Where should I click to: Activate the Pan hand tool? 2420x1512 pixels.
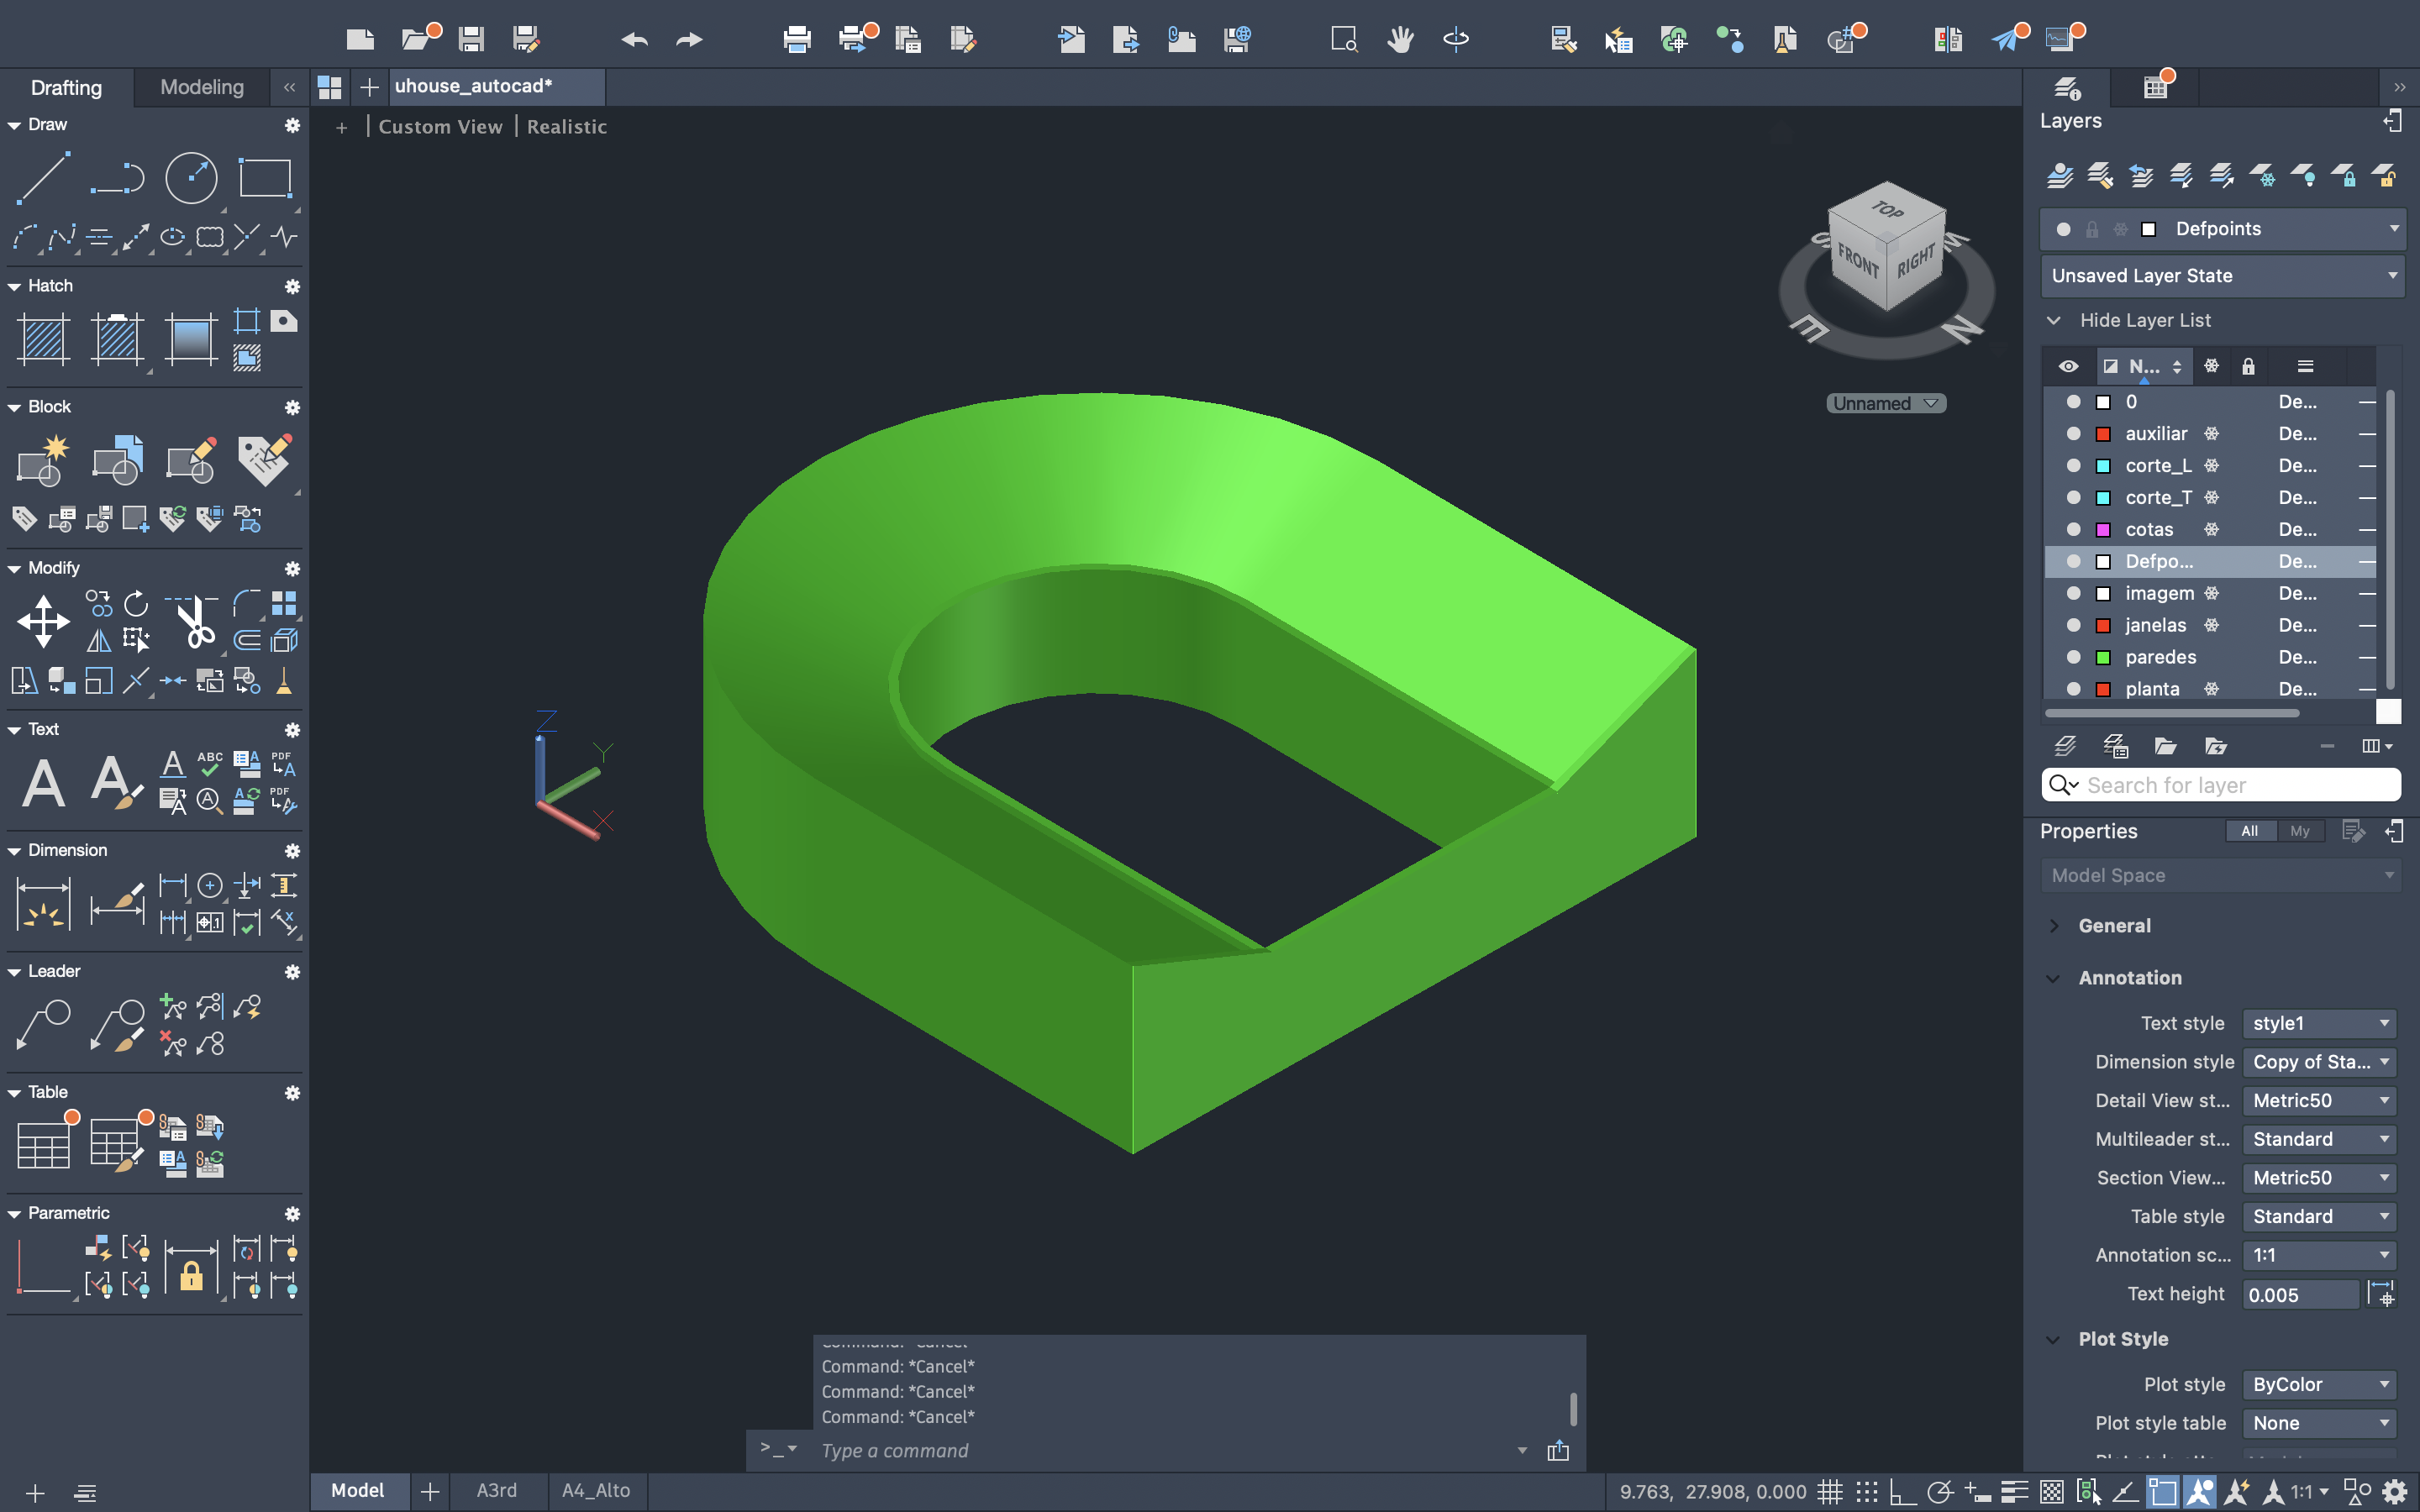pos(1400,39)
